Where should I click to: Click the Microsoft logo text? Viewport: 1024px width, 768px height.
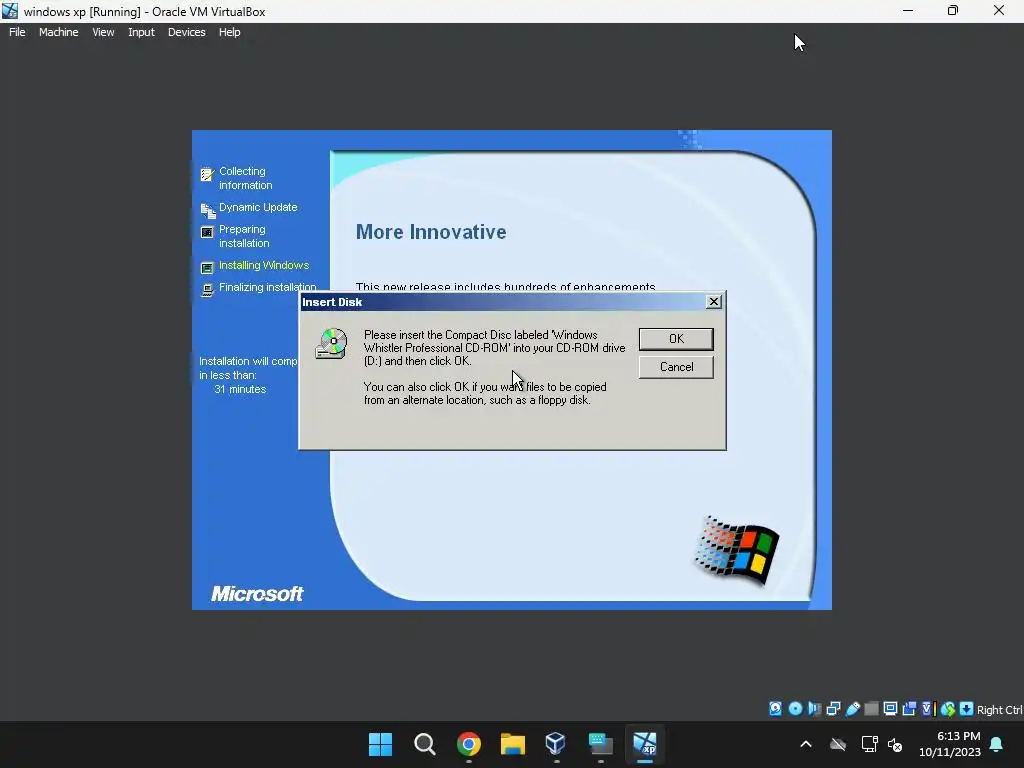257,594
